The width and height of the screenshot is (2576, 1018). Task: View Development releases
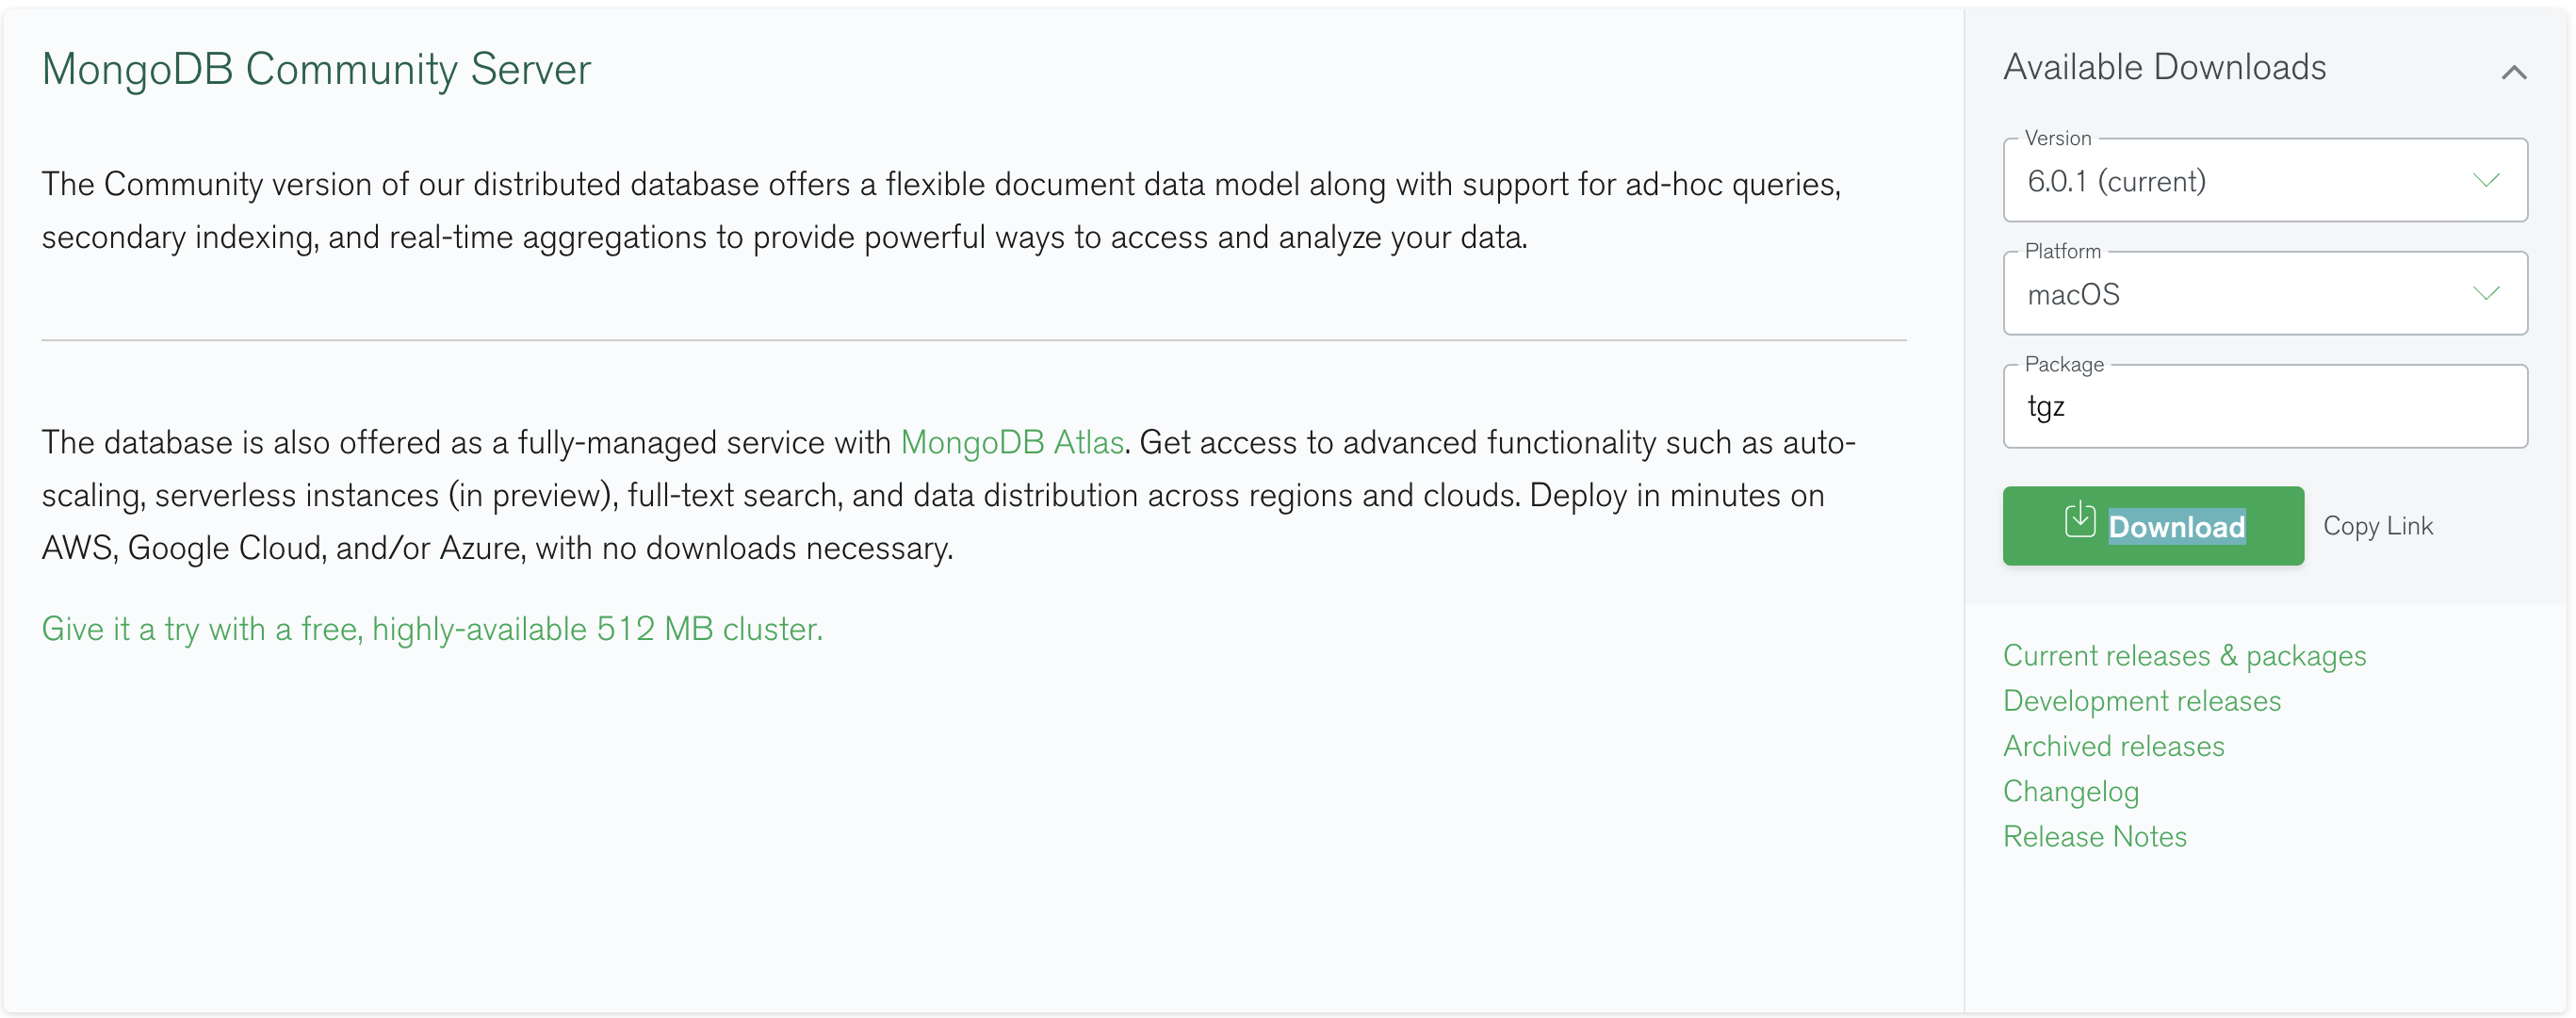(2142, 700)
